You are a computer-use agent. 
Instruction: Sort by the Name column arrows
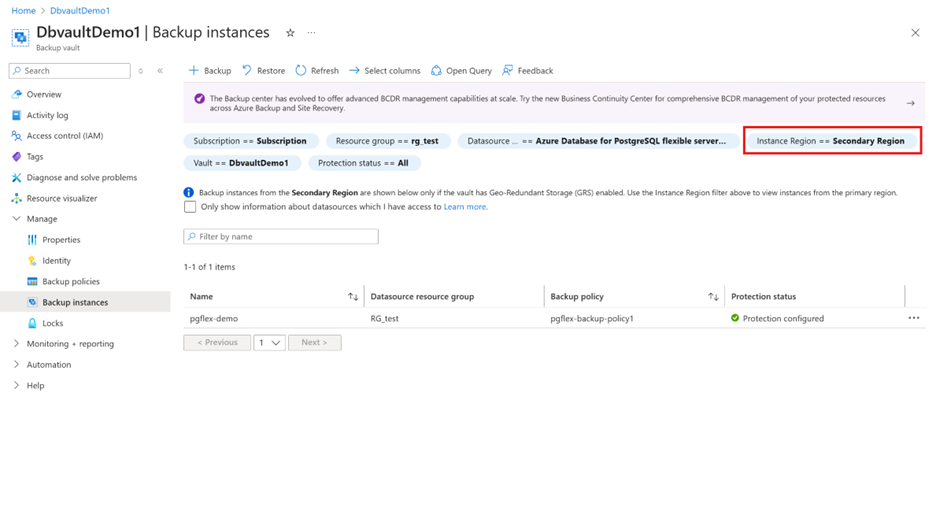[x=353, y=297]
